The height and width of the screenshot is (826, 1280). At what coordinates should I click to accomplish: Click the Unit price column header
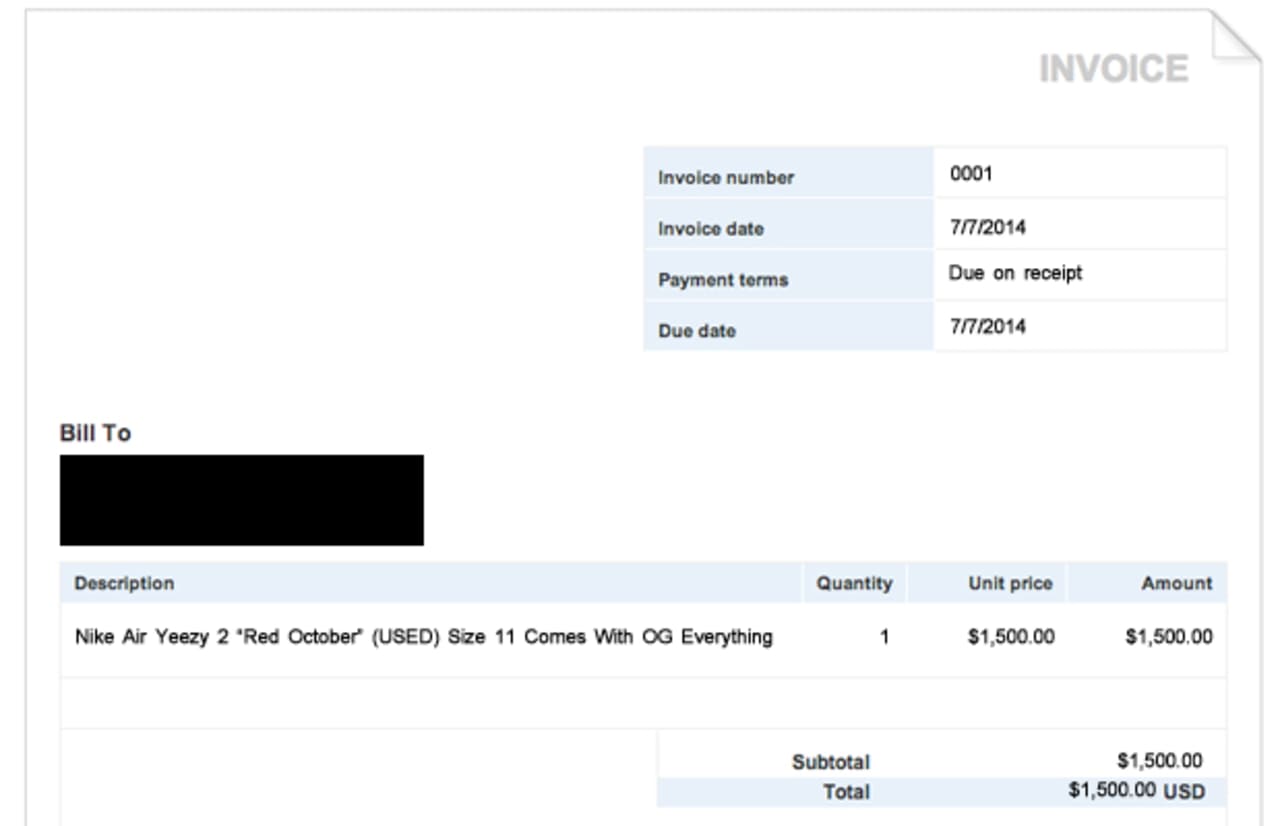tap(1009, 583)
